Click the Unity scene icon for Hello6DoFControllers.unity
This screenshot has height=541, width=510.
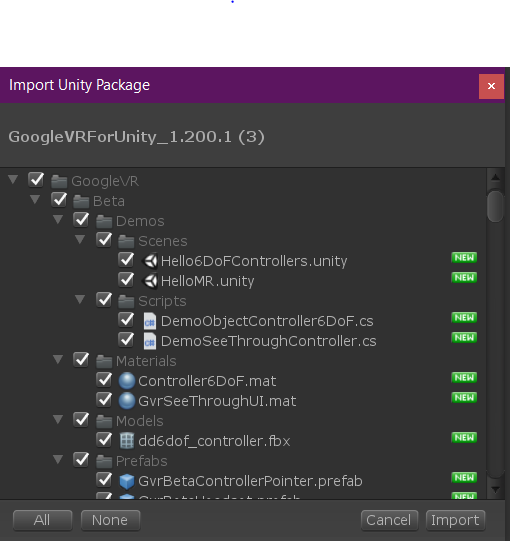click(x=150, y=261)
